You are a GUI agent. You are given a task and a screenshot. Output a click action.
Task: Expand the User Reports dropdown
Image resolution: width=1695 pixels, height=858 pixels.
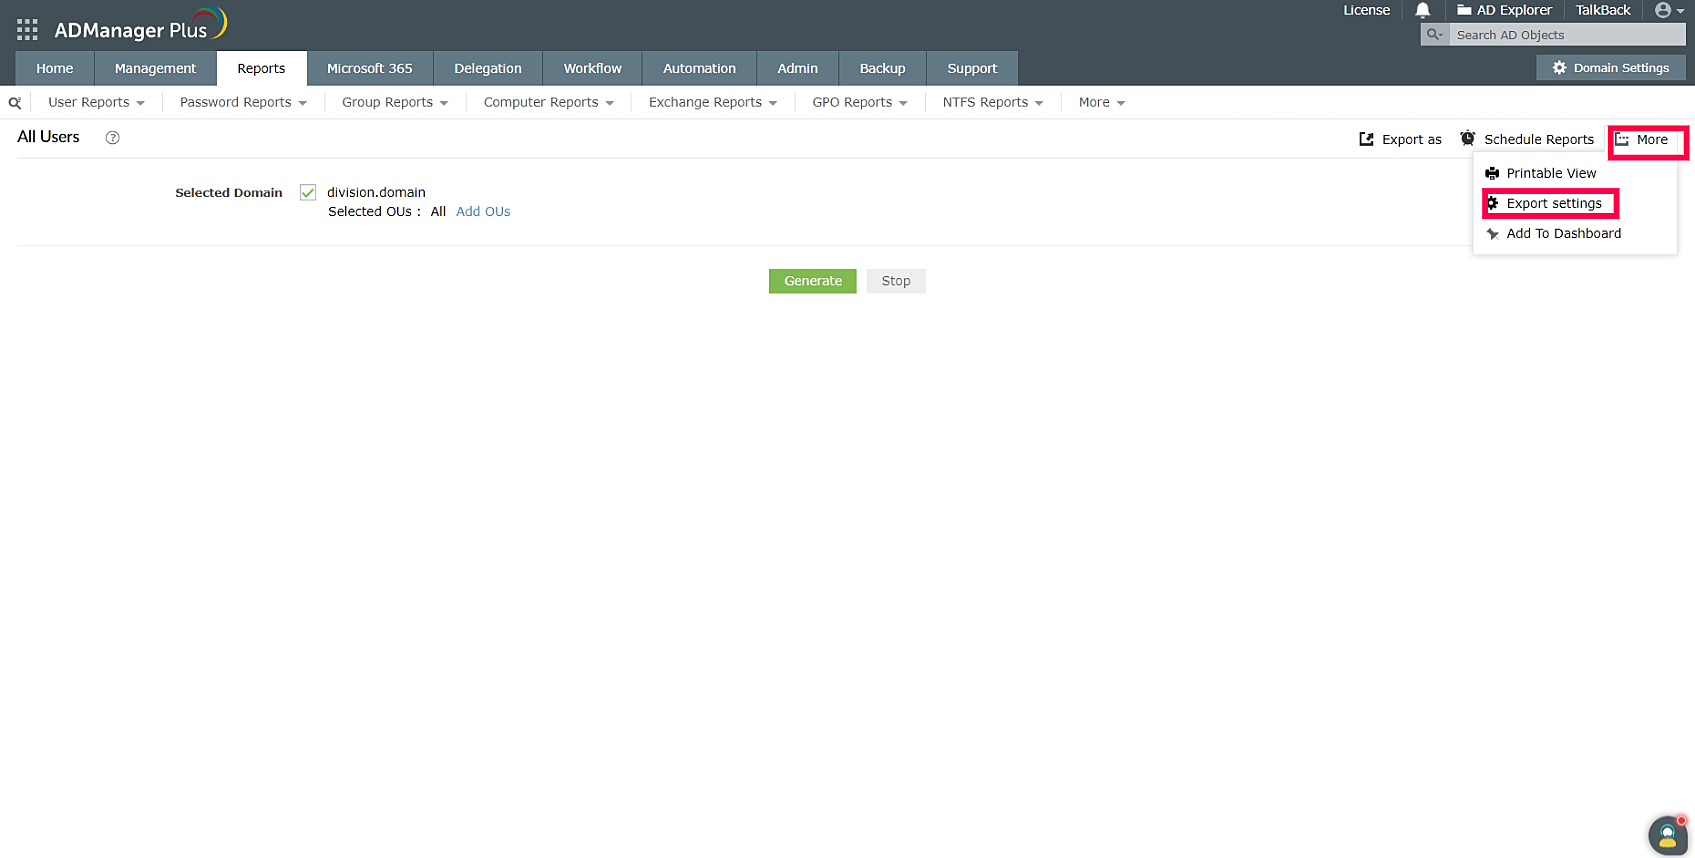[x=96, y=103]
